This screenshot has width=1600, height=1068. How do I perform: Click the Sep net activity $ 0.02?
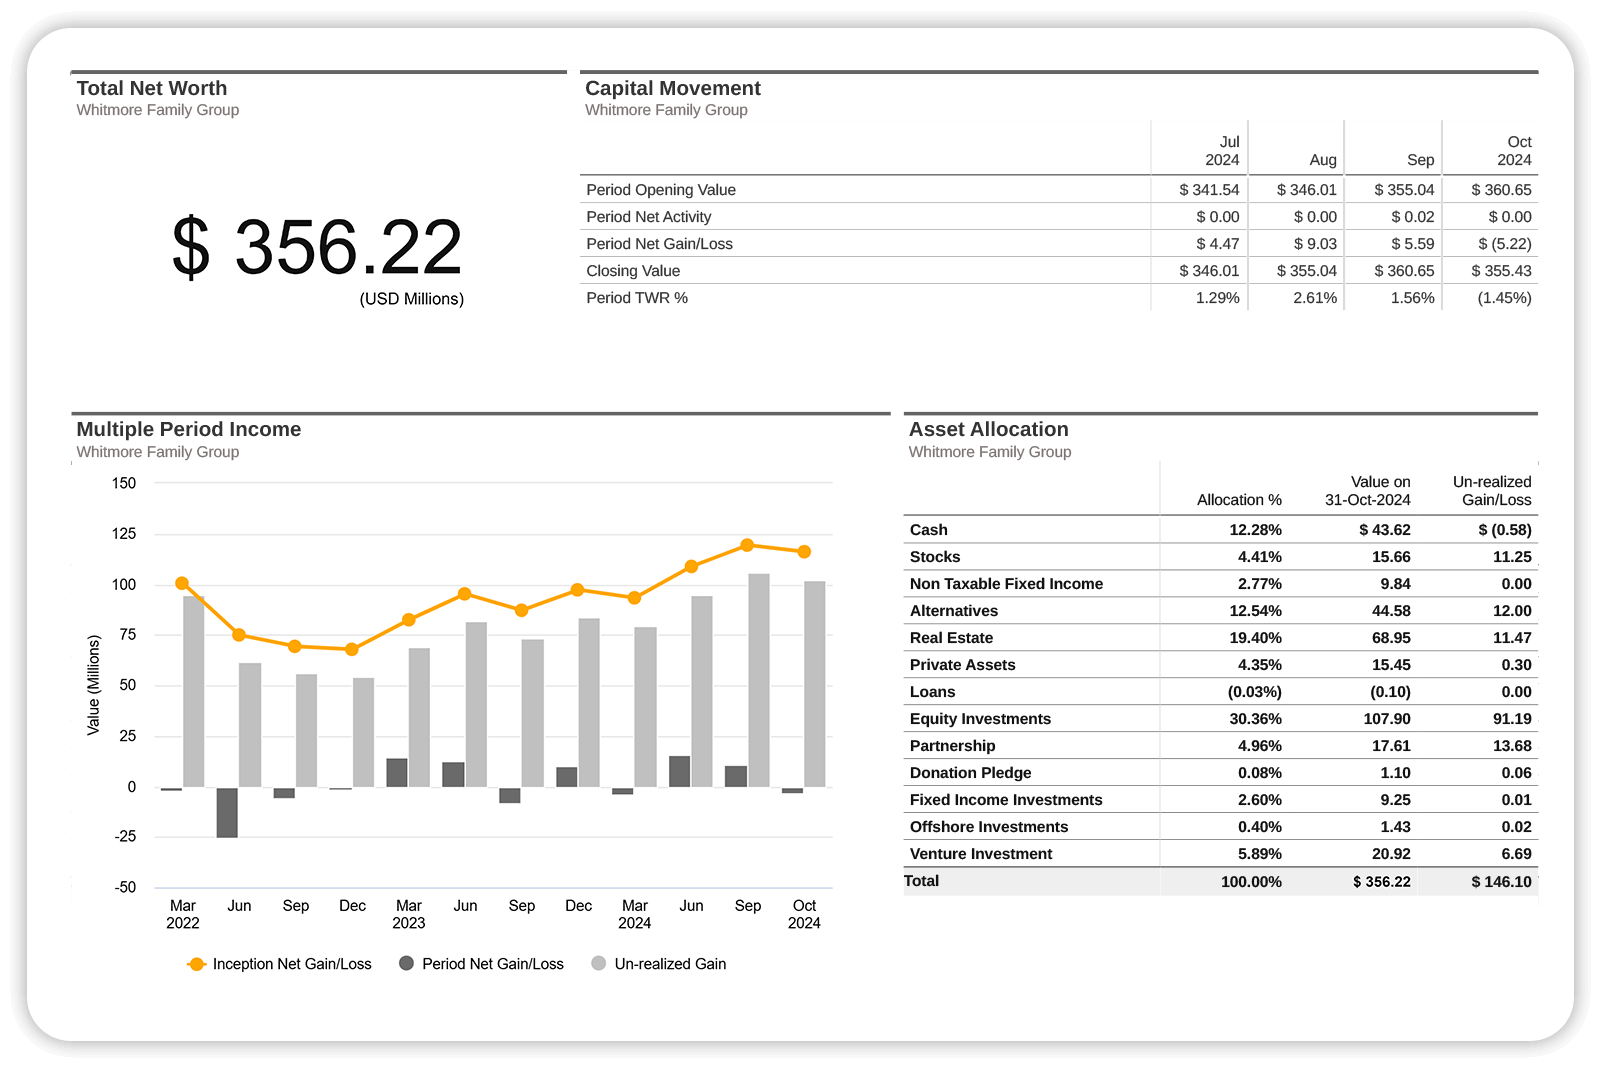(1413, 217)
